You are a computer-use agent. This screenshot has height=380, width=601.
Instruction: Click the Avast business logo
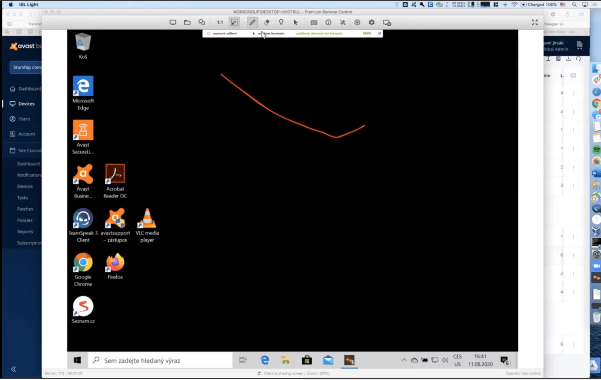[25, 46]
